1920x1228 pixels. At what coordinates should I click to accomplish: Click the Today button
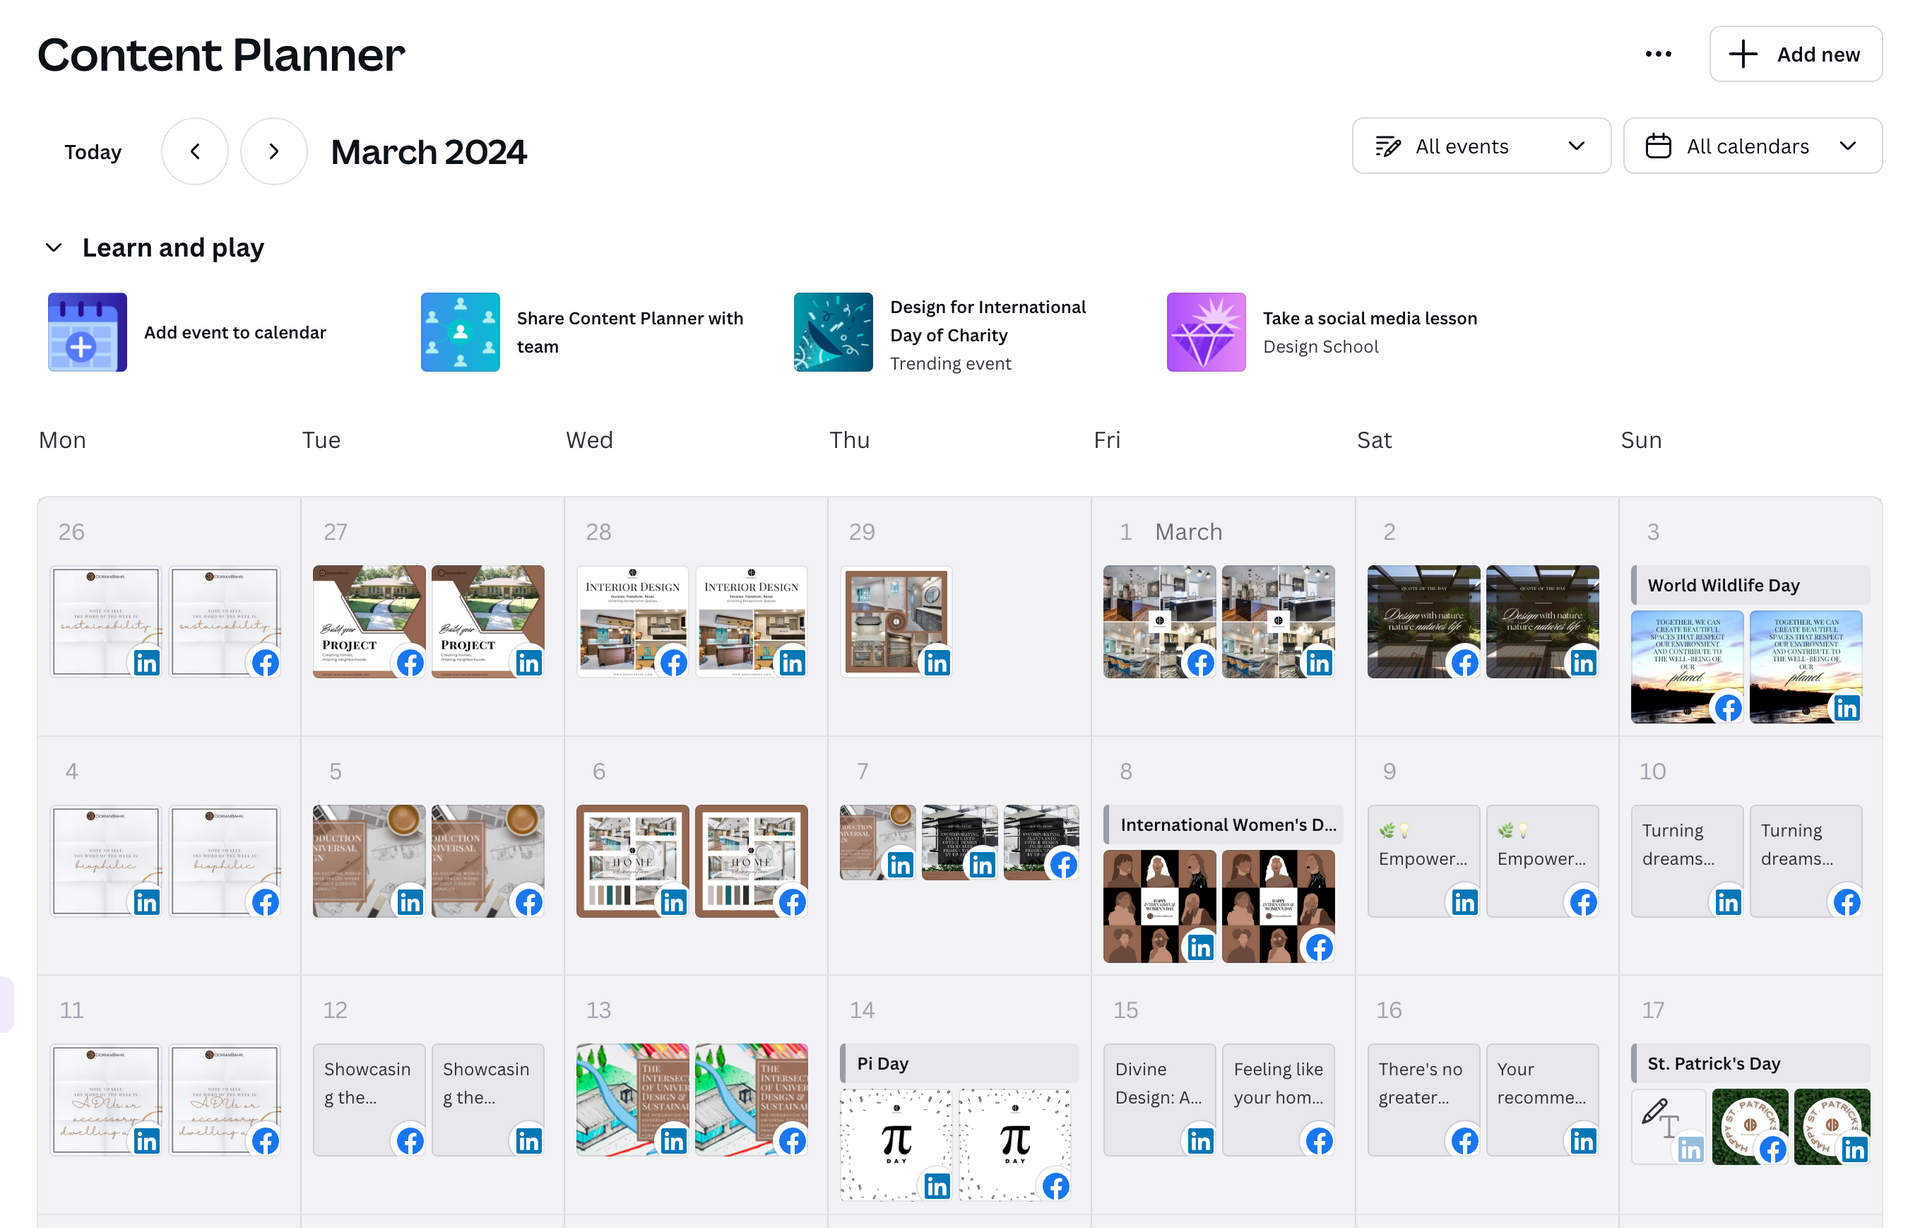pyautogui.click(x=93, y=152)
